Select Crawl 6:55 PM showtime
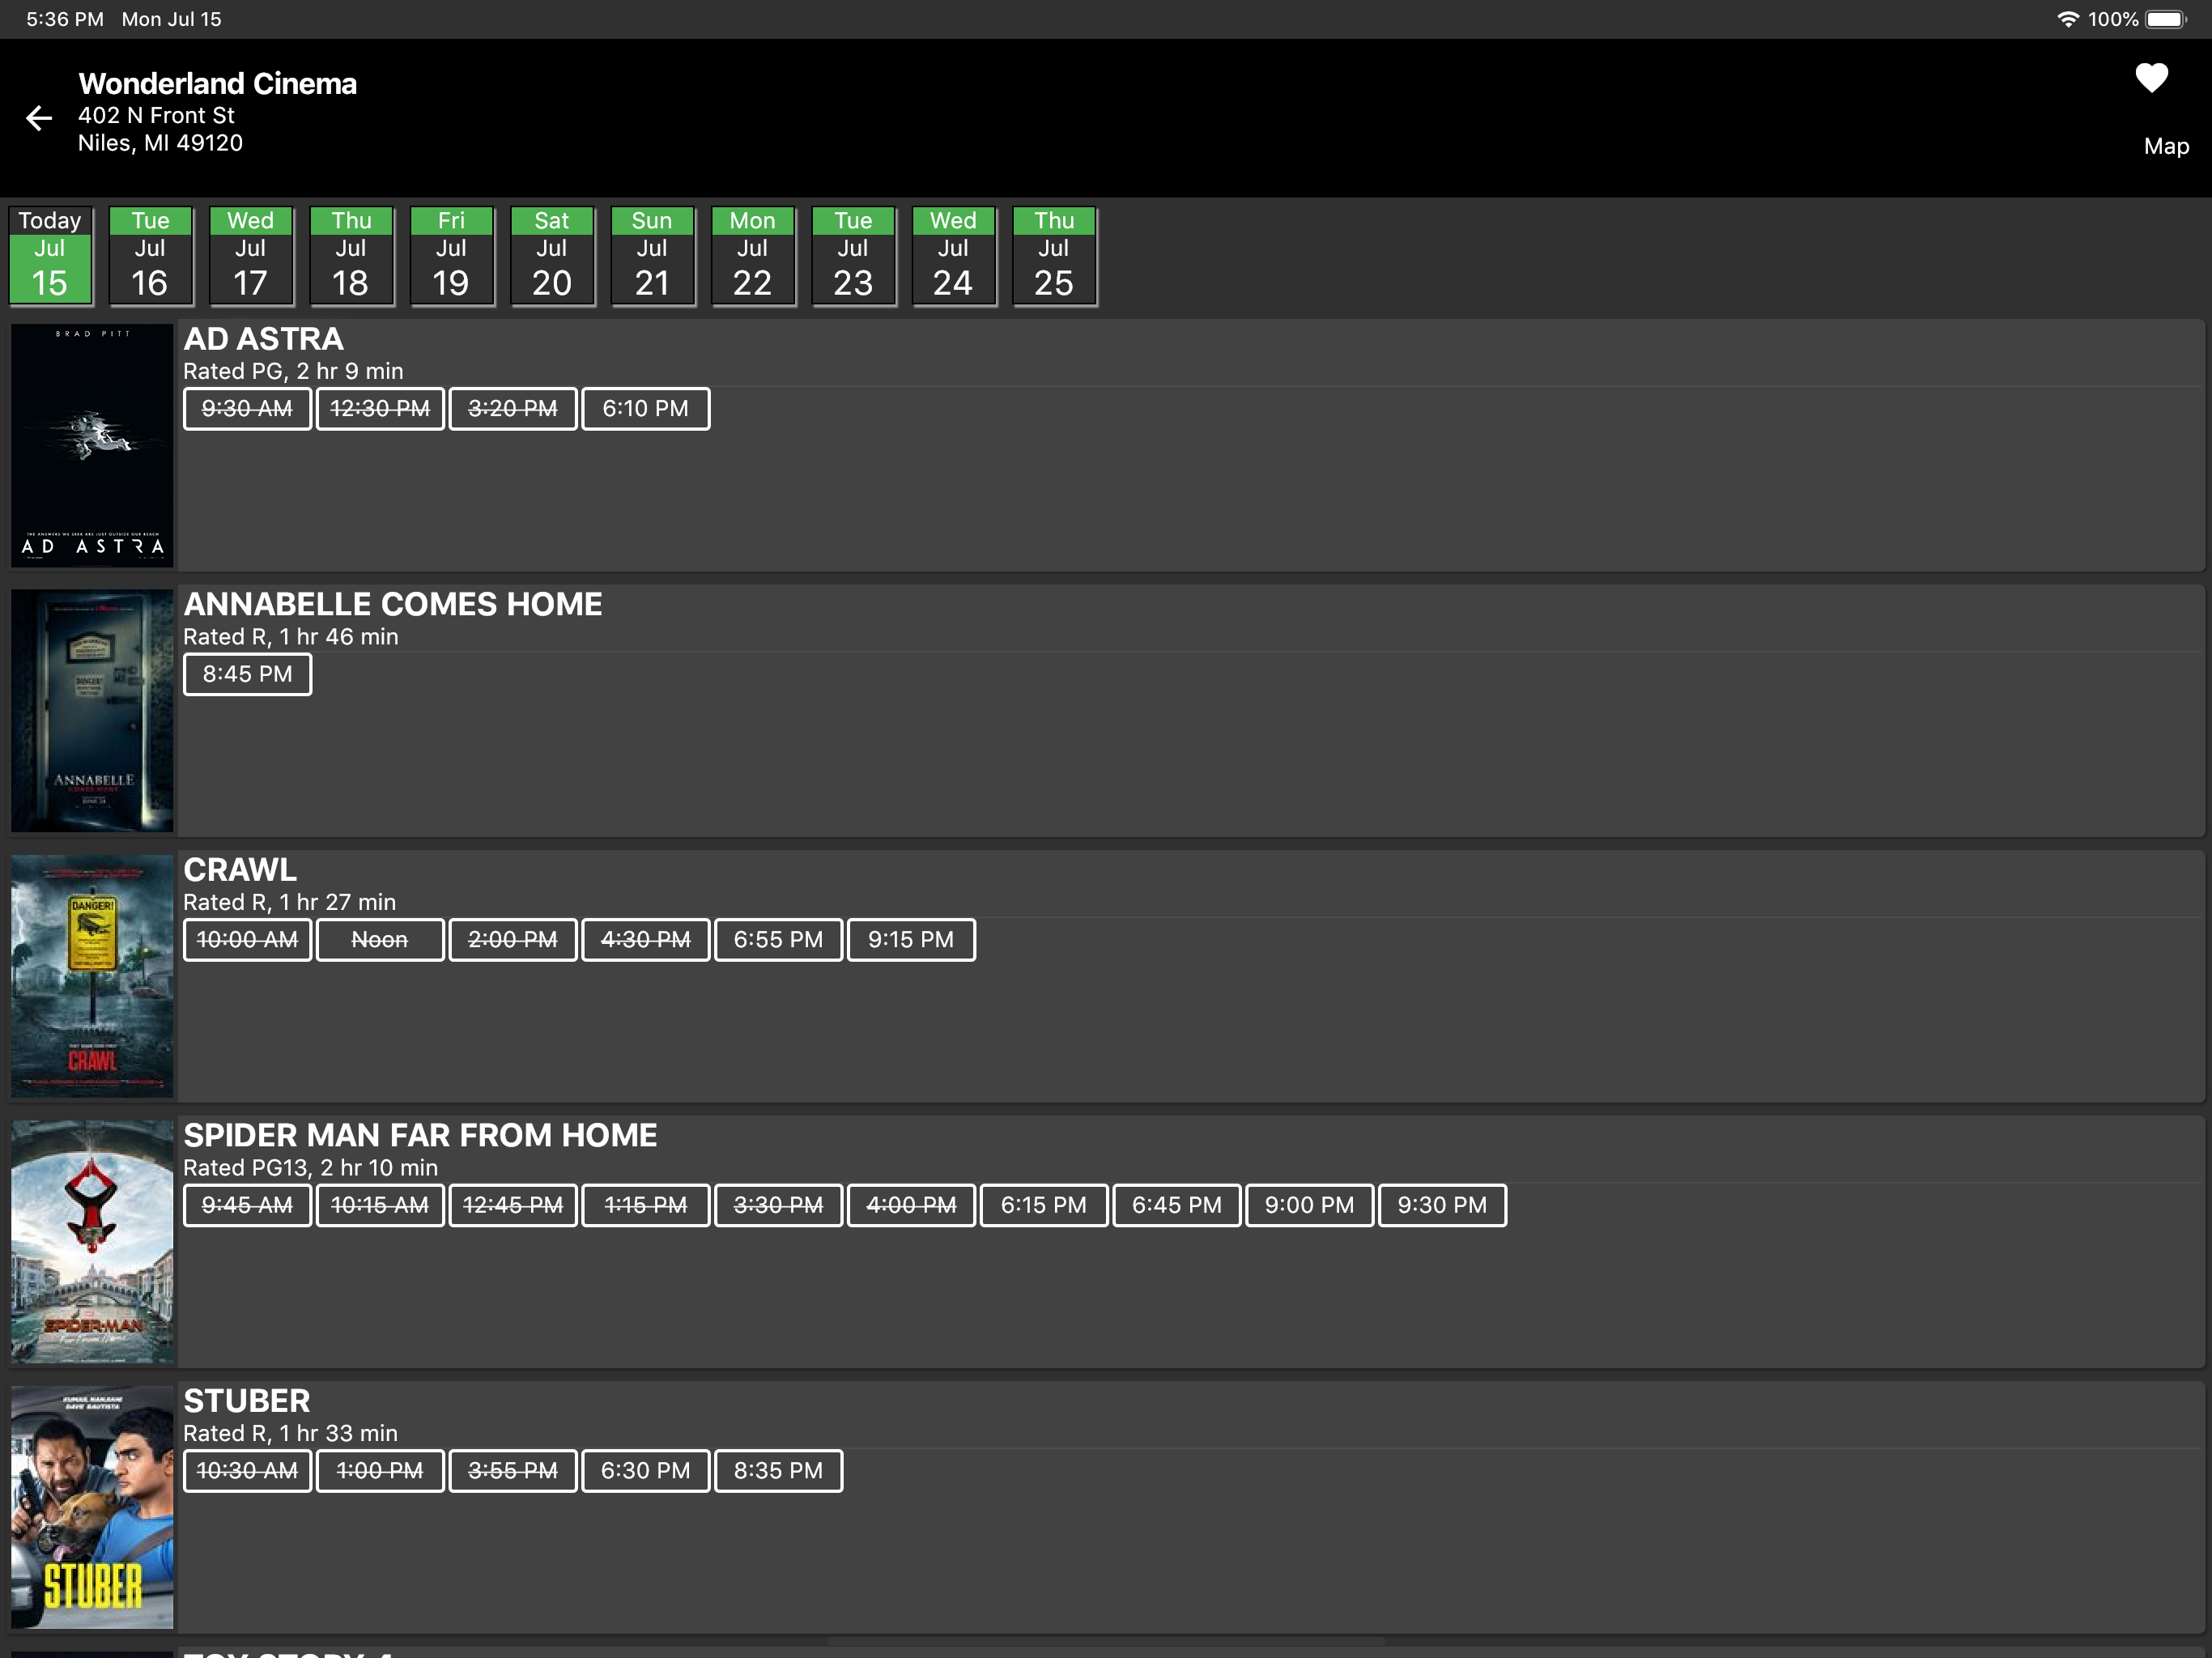The width and height of the screenshot is (2212, 1658). [778, 940]
